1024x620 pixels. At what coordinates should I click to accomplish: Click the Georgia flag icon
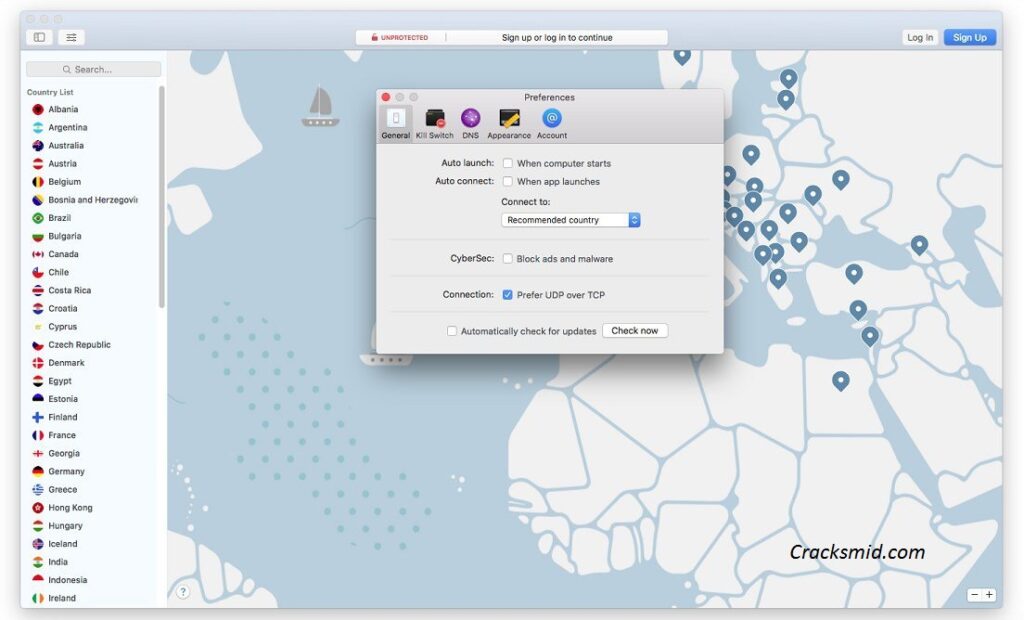pyautogui.click(x=38, y=453)
